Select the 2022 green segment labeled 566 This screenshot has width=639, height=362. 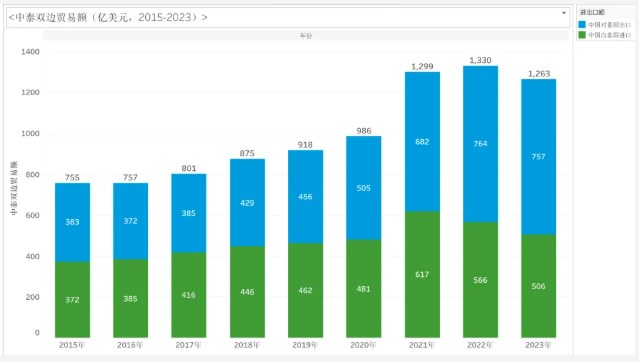(x=480, y=280)
